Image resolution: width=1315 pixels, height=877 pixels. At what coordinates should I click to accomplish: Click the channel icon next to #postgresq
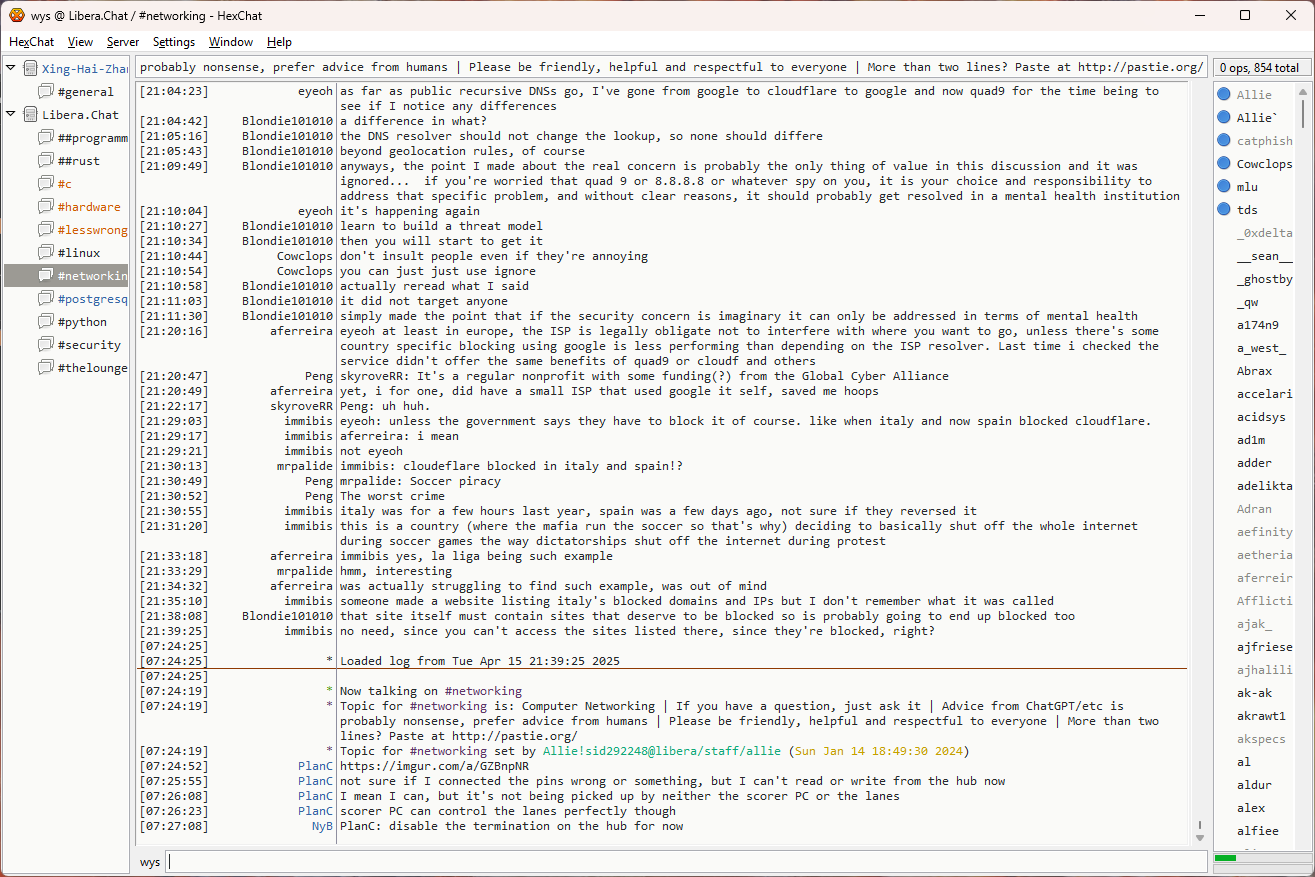[46, 298]
